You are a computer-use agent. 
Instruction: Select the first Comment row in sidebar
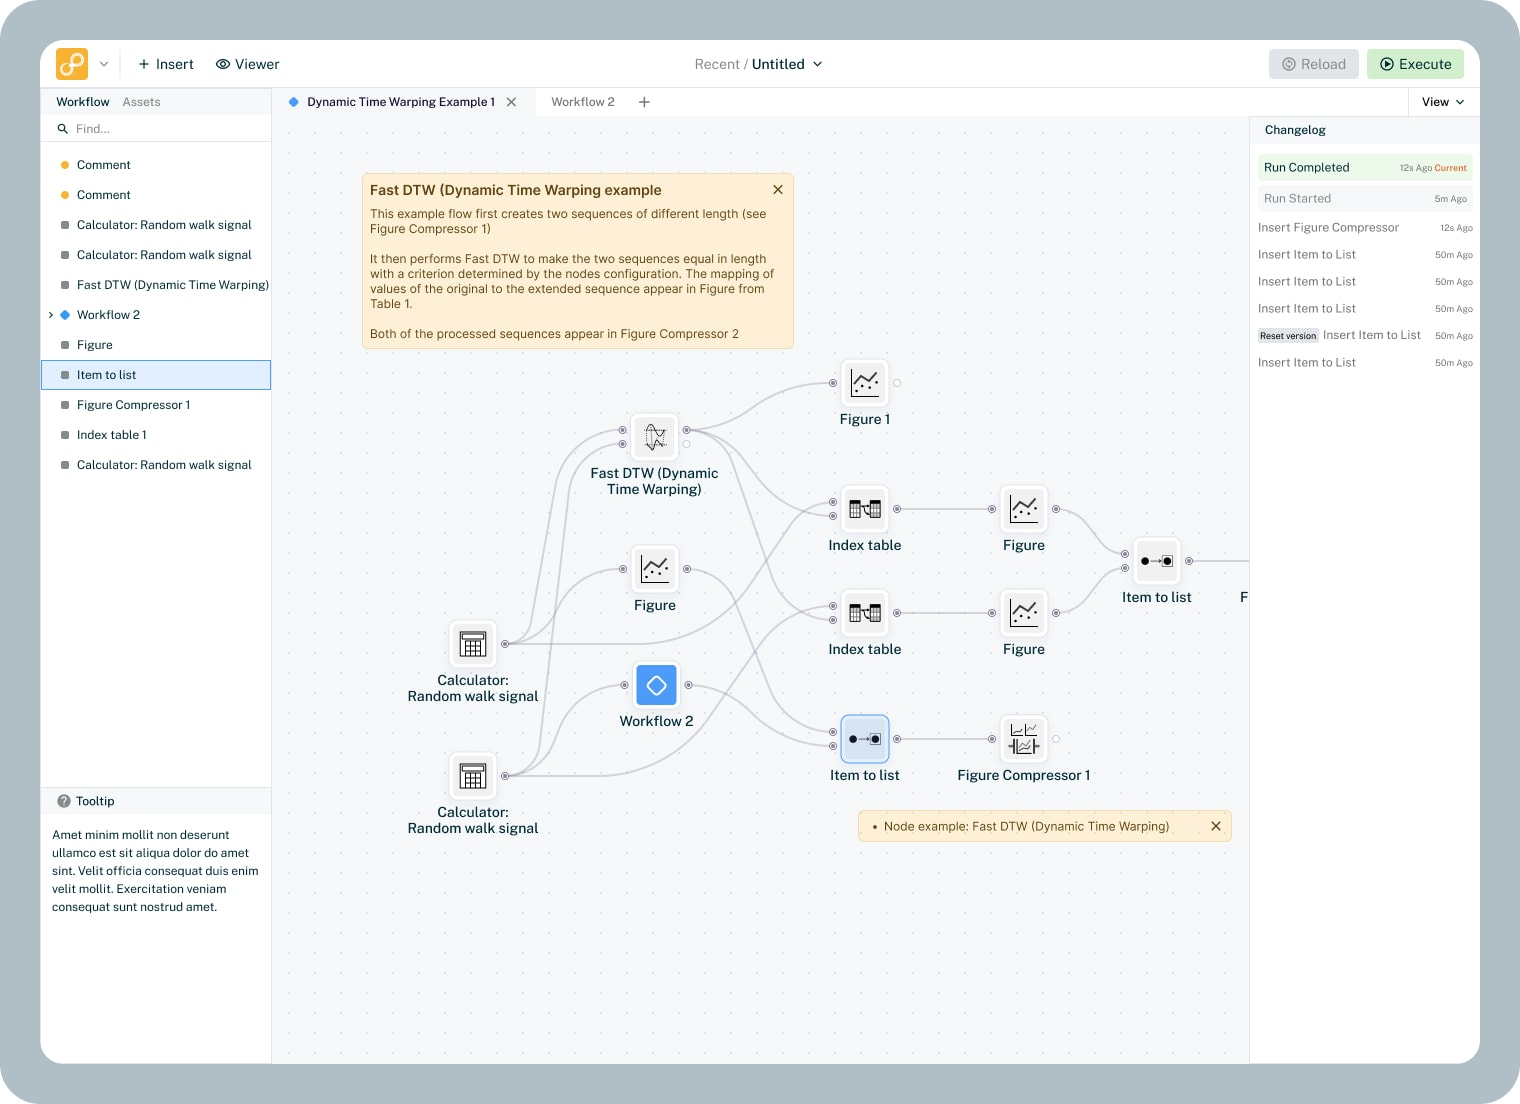[x=156, y=165]
